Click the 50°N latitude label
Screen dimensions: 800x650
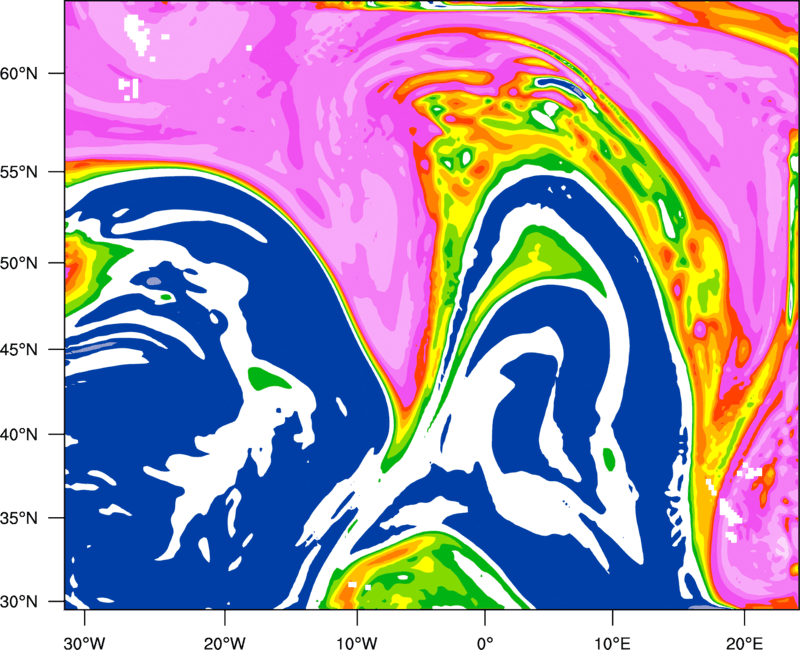[19, 263]
